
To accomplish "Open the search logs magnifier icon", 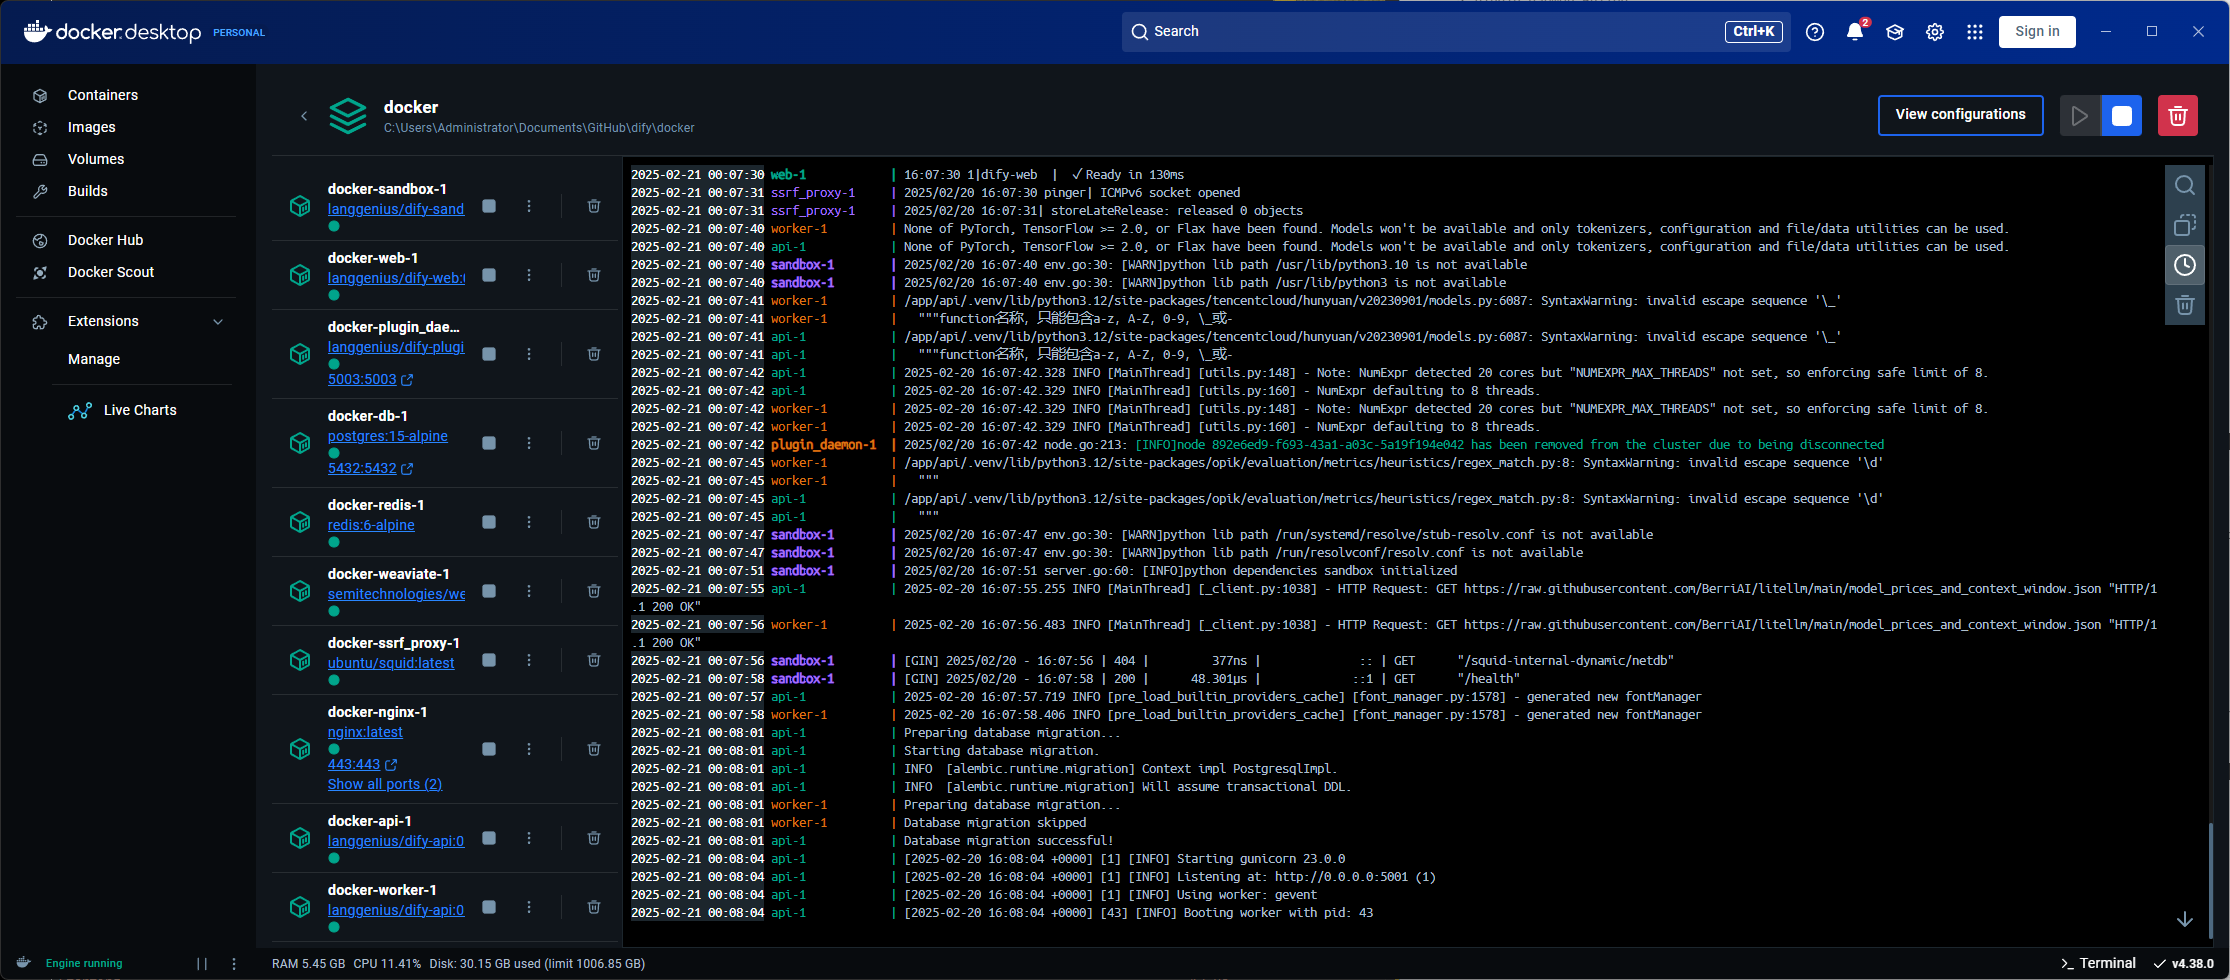I will point(2185,185).
